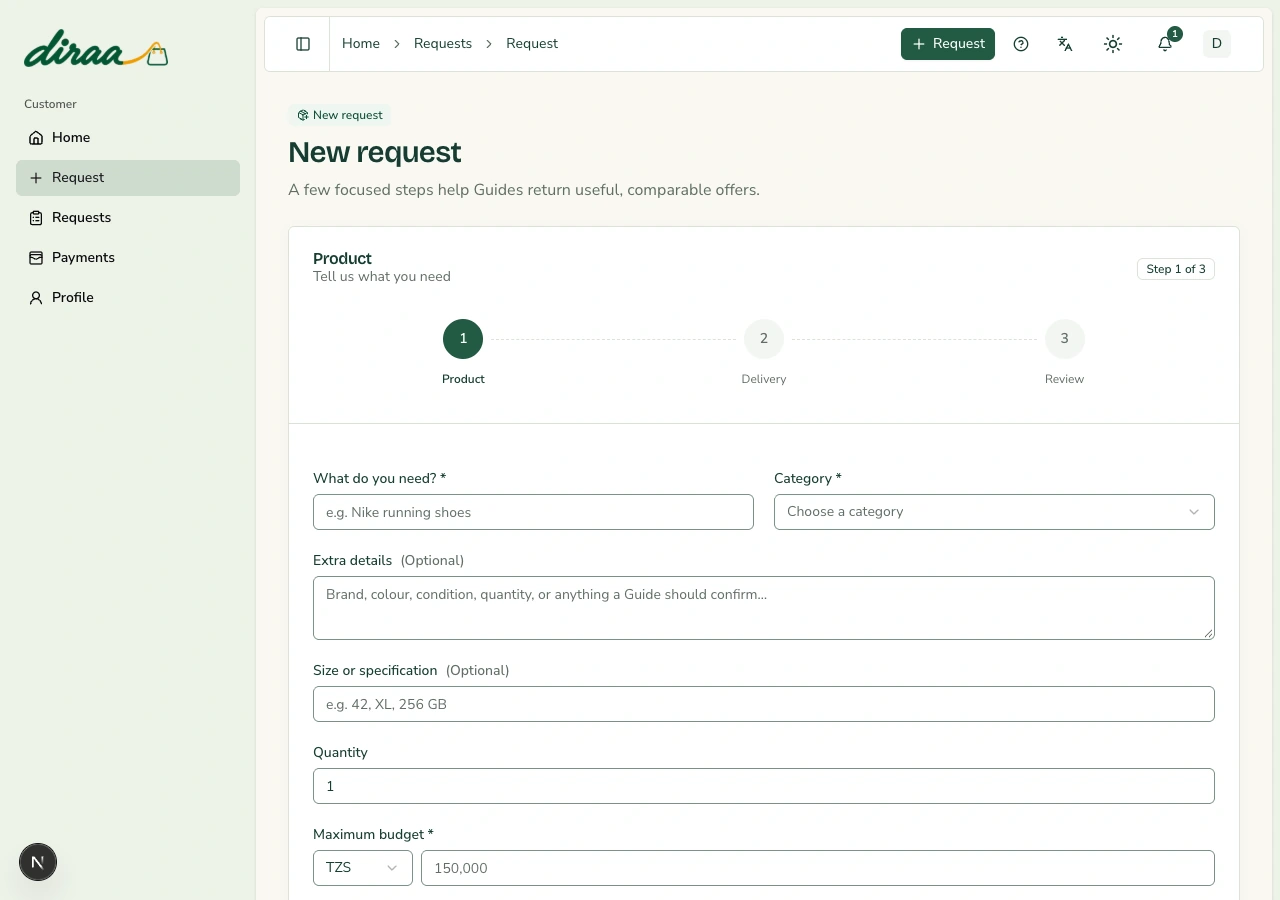Go to Home in the sidebar
Viewport: 1280px width, 900px height.
point(128,138)
